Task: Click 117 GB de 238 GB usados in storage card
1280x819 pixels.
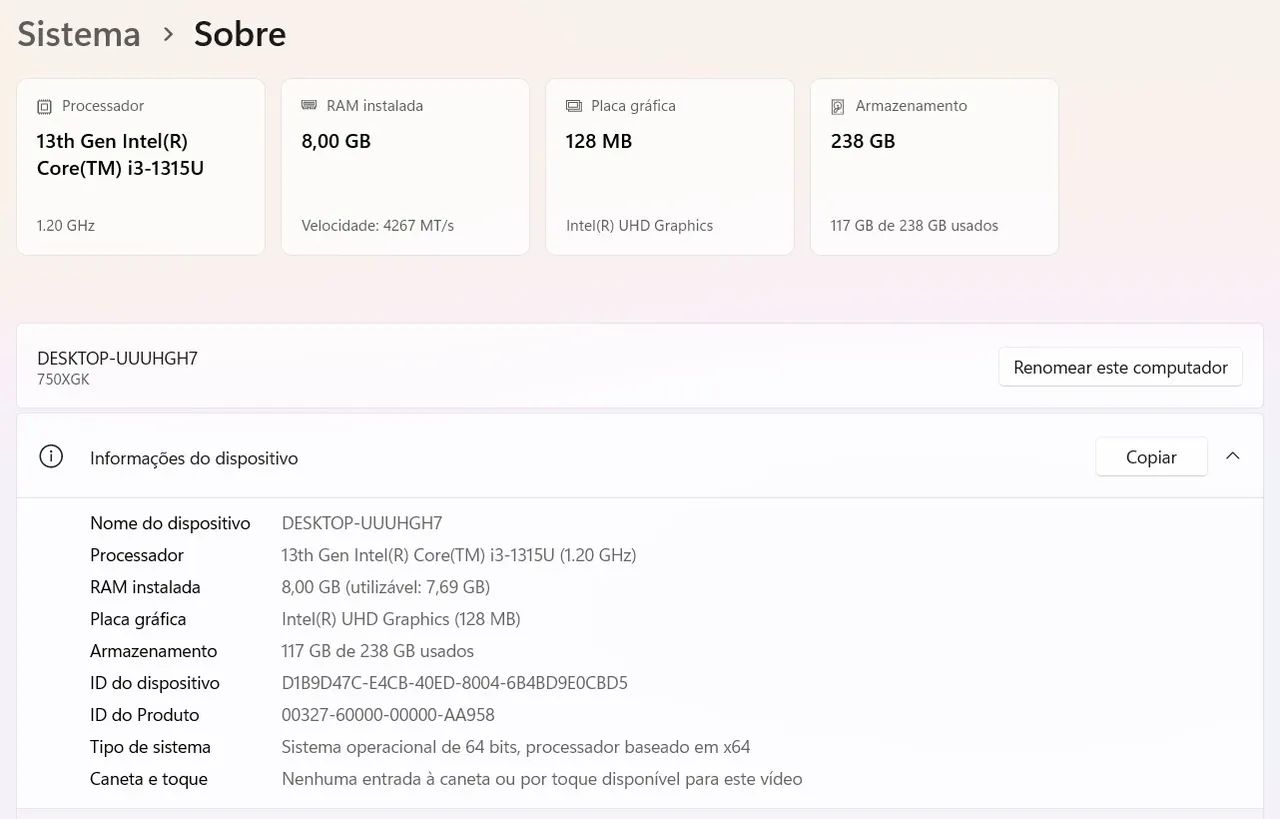Action: click(x=914, y=226)
